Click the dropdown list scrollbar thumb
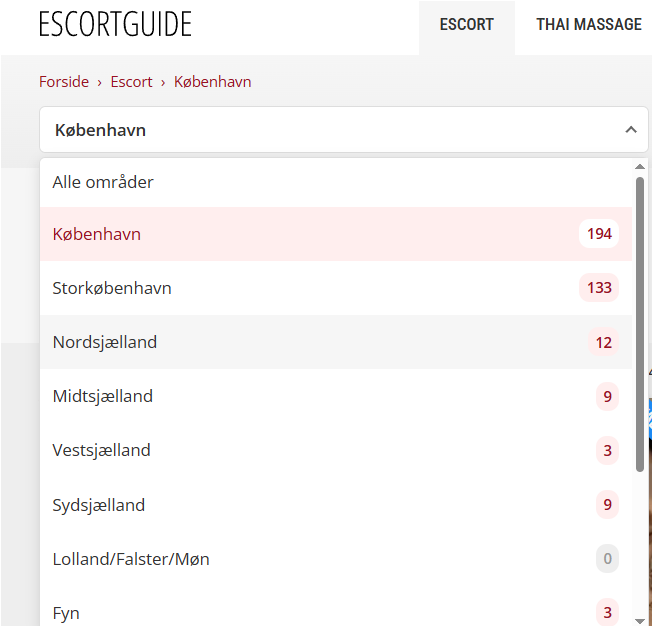Viewport: 653px width, 627px height. [640, 325]
